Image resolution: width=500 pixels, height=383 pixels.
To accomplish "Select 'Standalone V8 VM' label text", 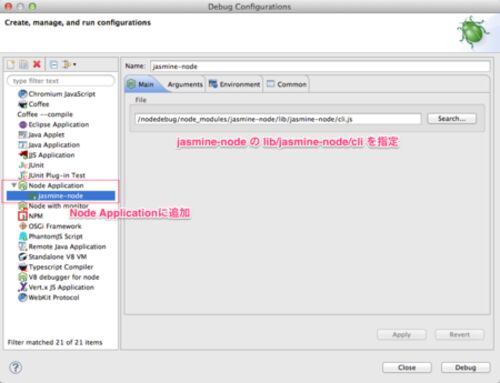I will [58, 257].
